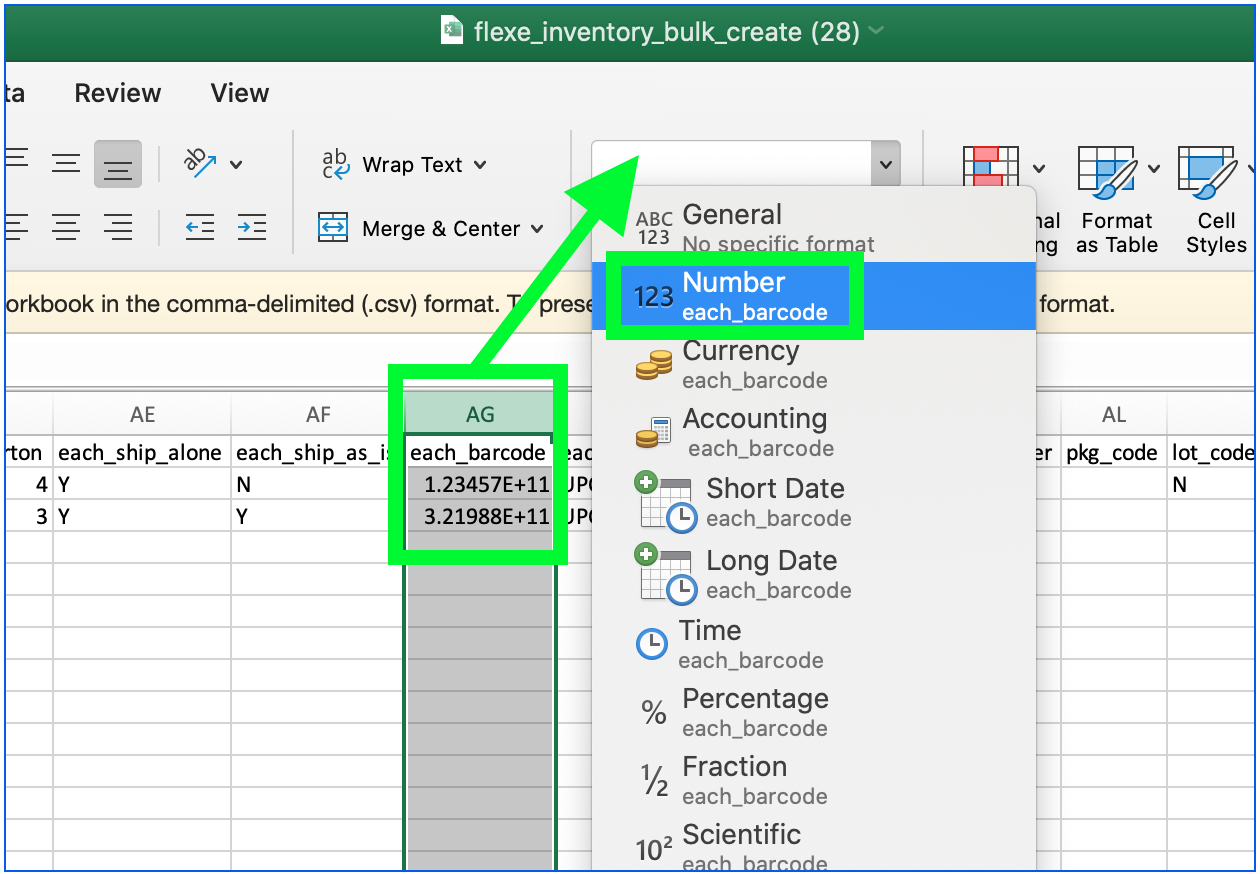The width and height of the screenshot is (1260, 874).
Task: Open the number format dropdown arrow
Action: 884,163
